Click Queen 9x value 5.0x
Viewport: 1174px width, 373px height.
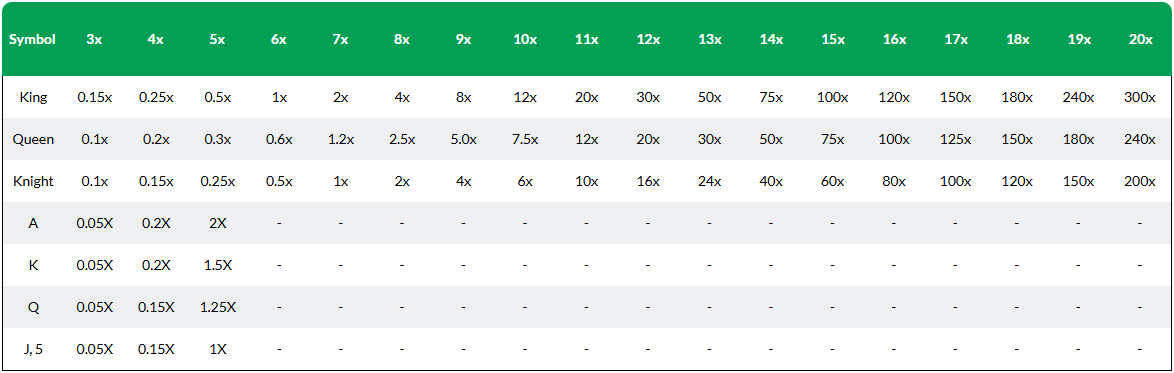(x=463, y=139)
